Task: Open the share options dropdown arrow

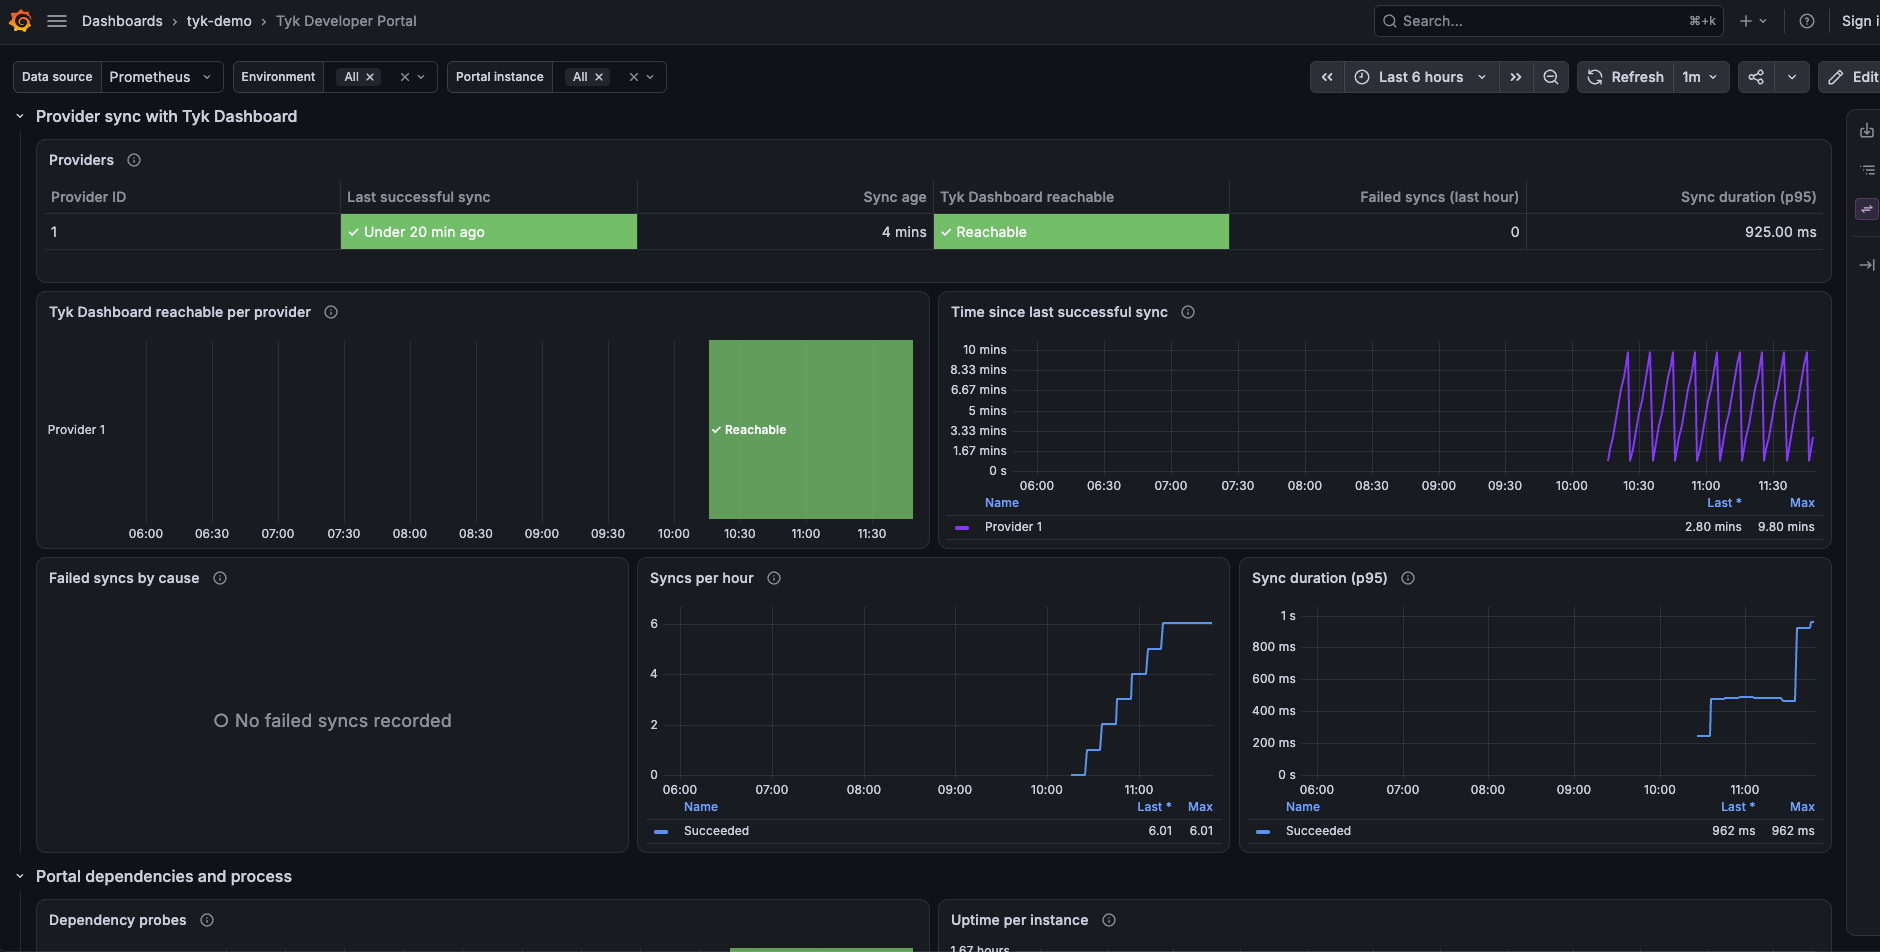Action: point(1792,77)
